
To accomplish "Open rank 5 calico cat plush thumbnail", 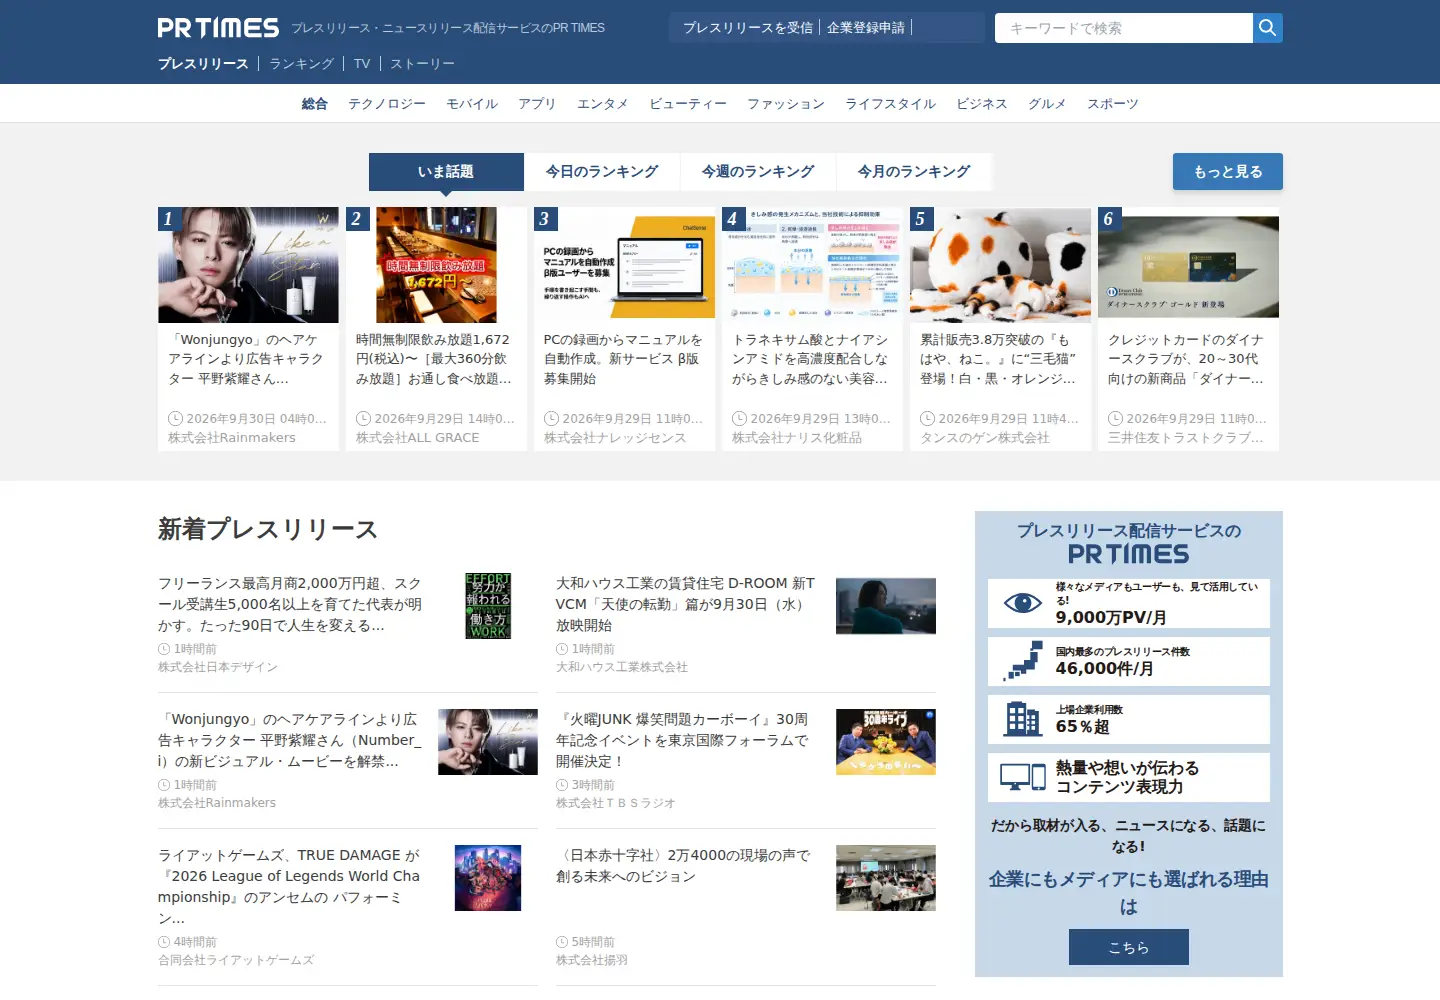I will [x=1000, y=265].
